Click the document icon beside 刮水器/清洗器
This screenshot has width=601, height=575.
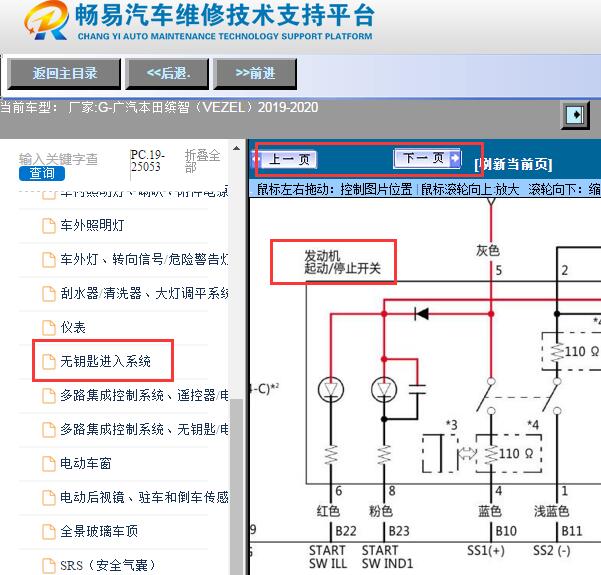[x=49, y=294]
